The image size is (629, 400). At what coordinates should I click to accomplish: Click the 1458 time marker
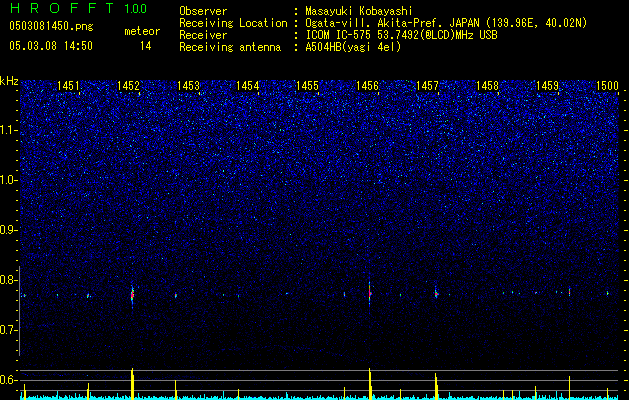coord(487,85)
